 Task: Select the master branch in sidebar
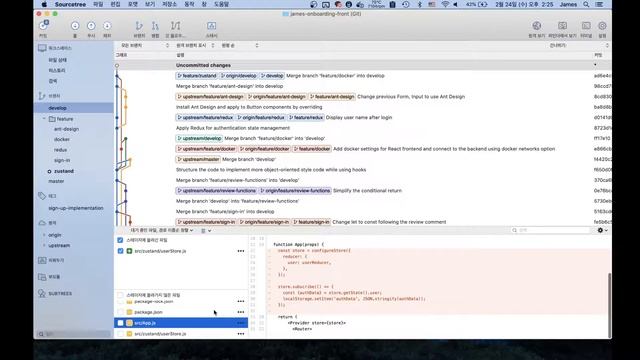point(56,181)
